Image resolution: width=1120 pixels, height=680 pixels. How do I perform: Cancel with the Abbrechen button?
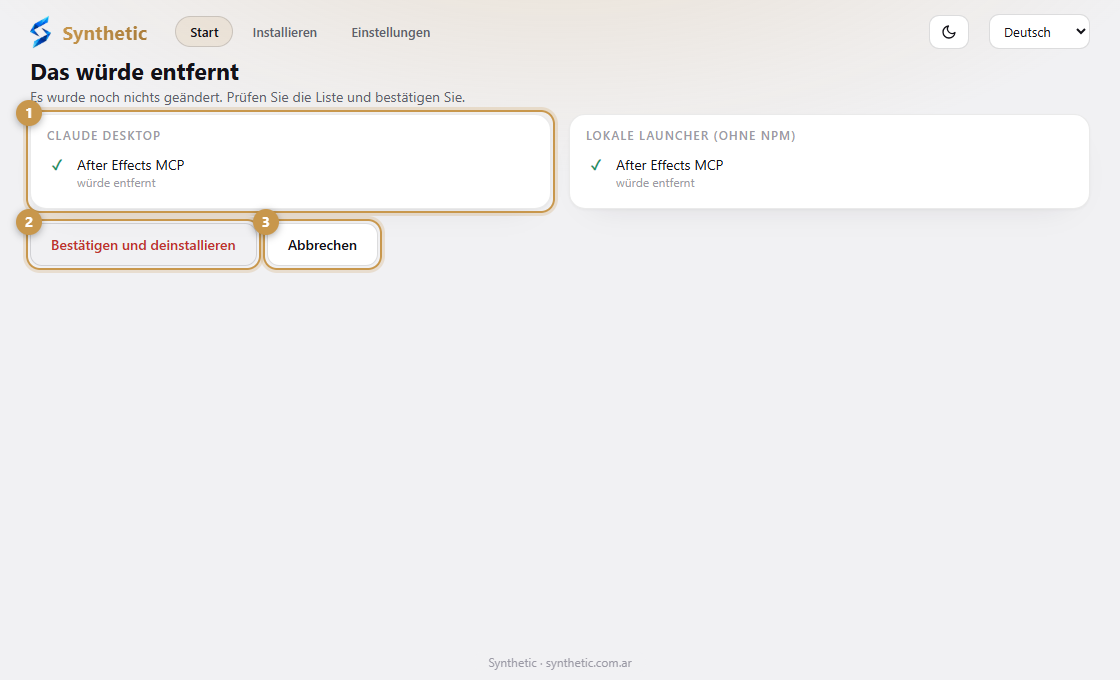(x=322, y=245)
